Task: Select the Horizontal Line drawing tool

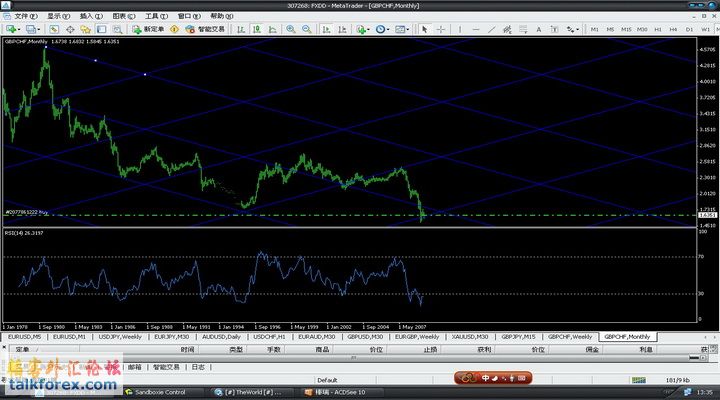Action: 476,29
